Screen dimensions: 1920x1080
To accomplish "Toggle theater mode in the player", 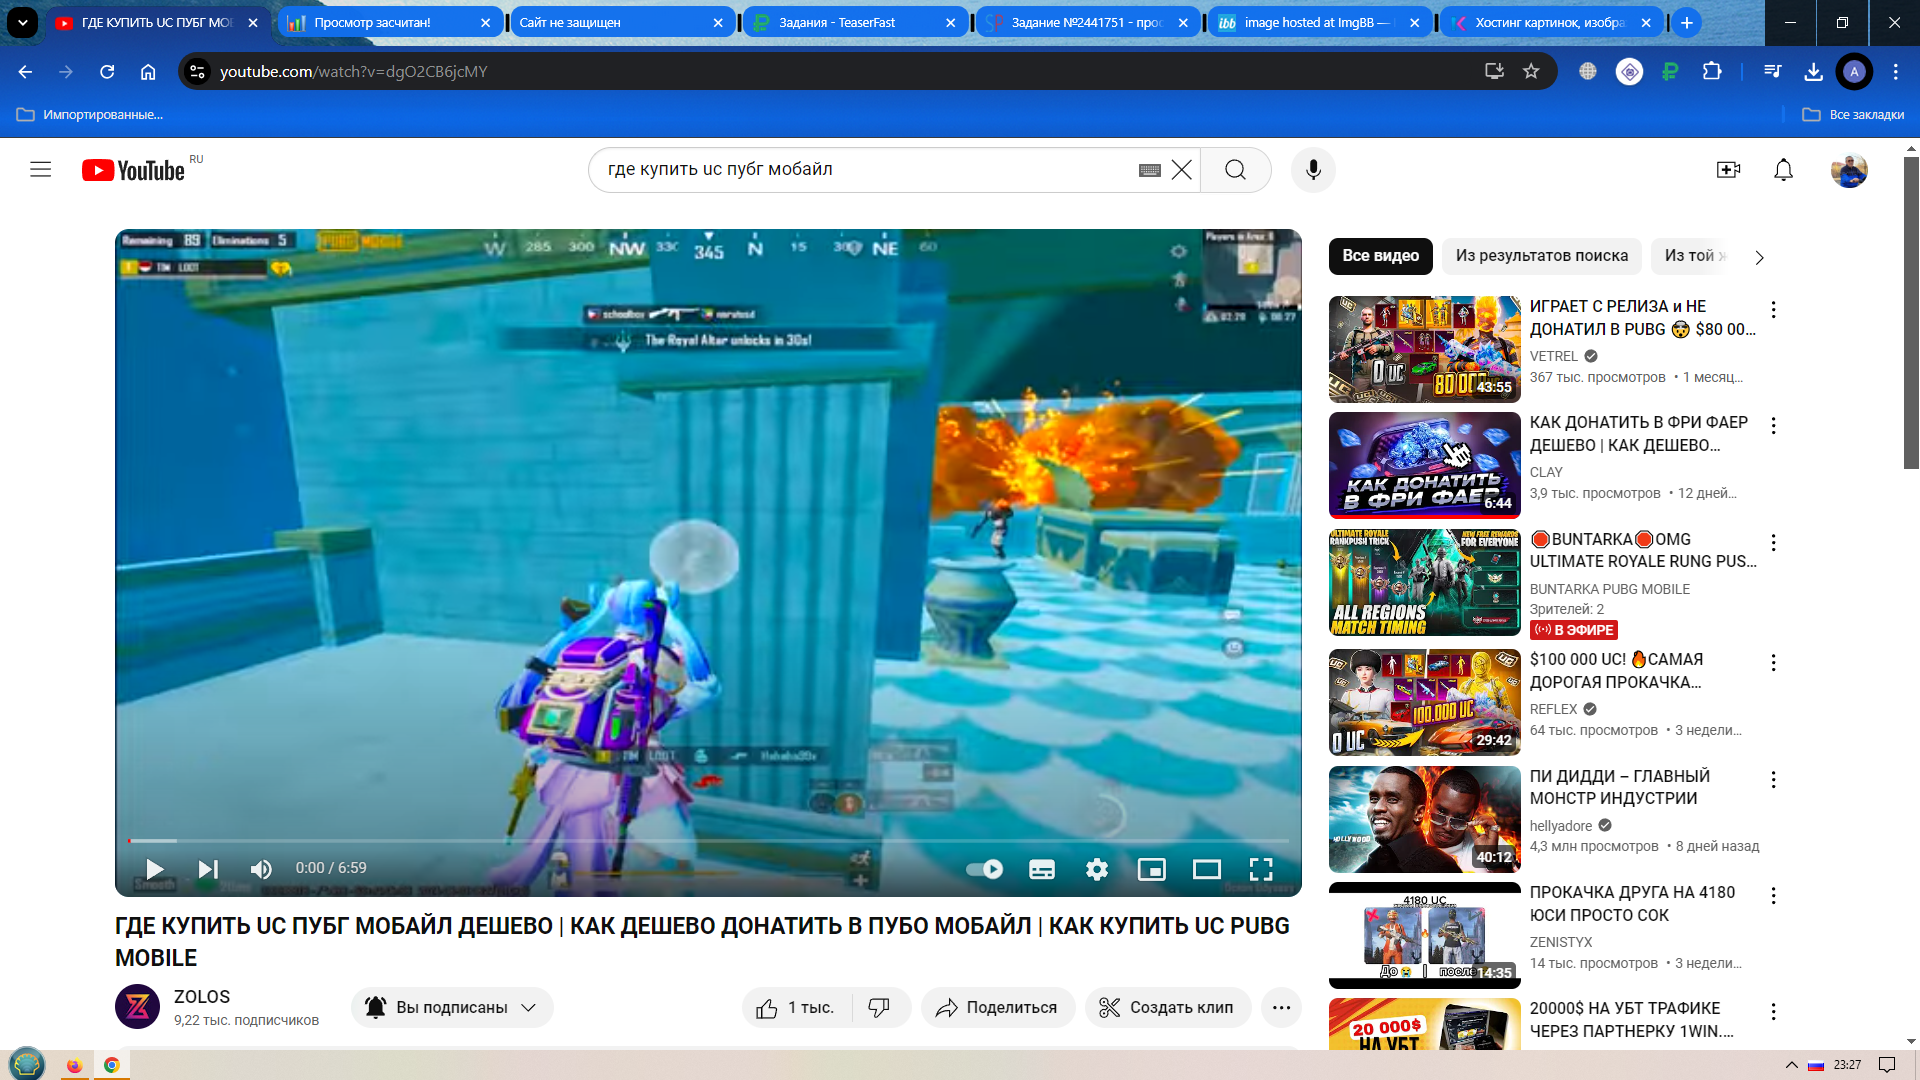I will click(1207, 869).
